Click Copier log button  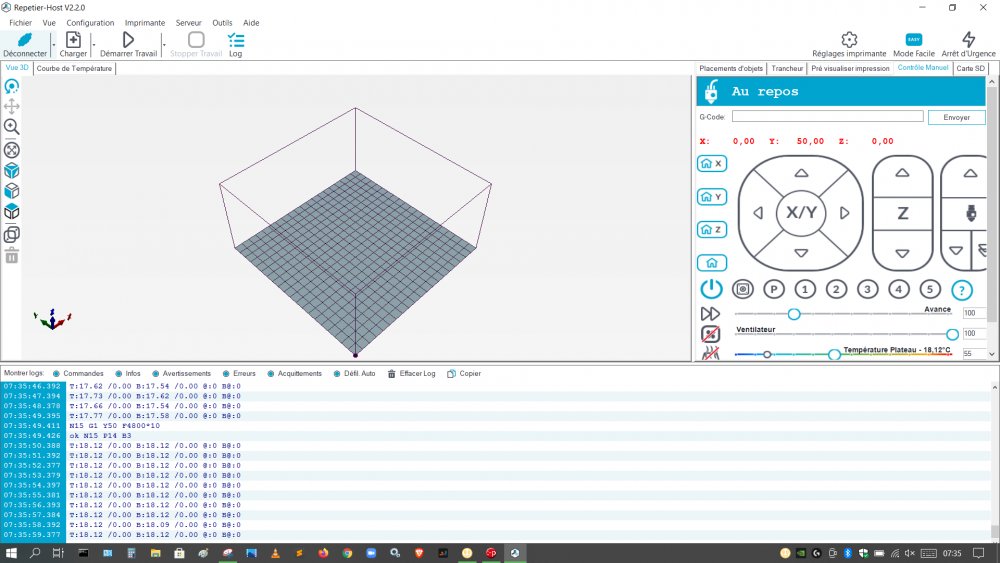(x=464, y=374)
